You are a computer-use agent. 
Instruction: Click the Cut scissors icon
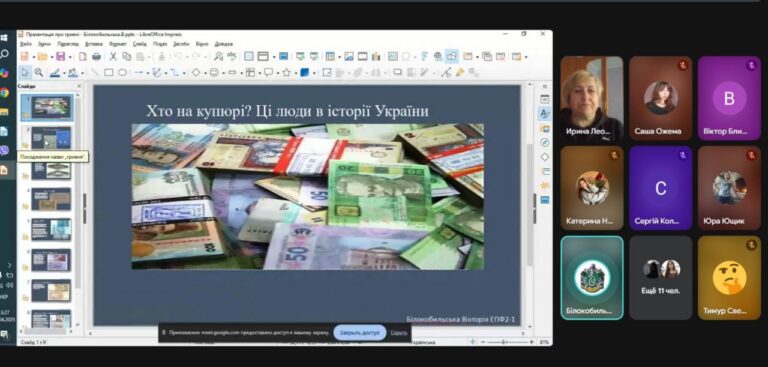coord(114,57)
